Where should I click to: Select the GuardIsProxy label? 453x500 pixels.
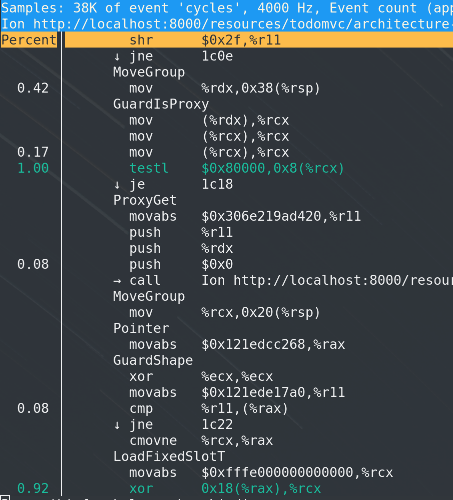pos(161,104)
